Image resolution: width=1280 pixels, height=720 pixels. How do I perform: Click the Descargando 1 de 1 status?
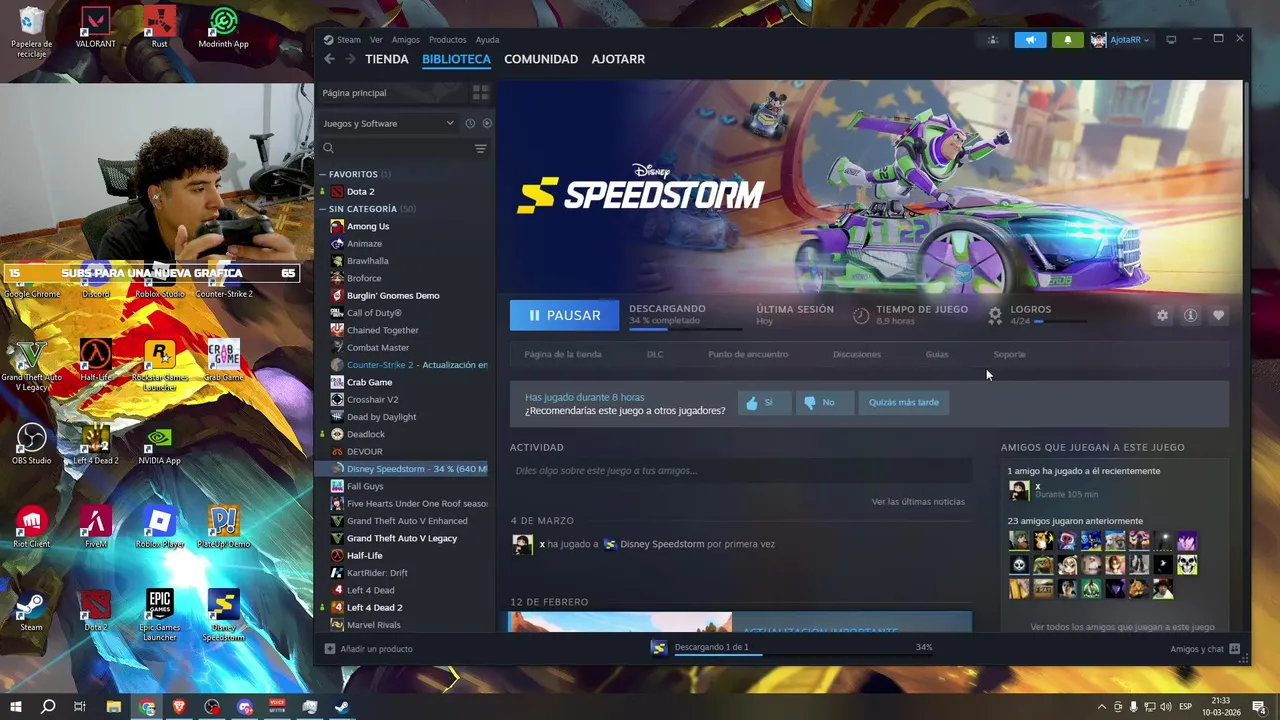click(x=711, y=647)
